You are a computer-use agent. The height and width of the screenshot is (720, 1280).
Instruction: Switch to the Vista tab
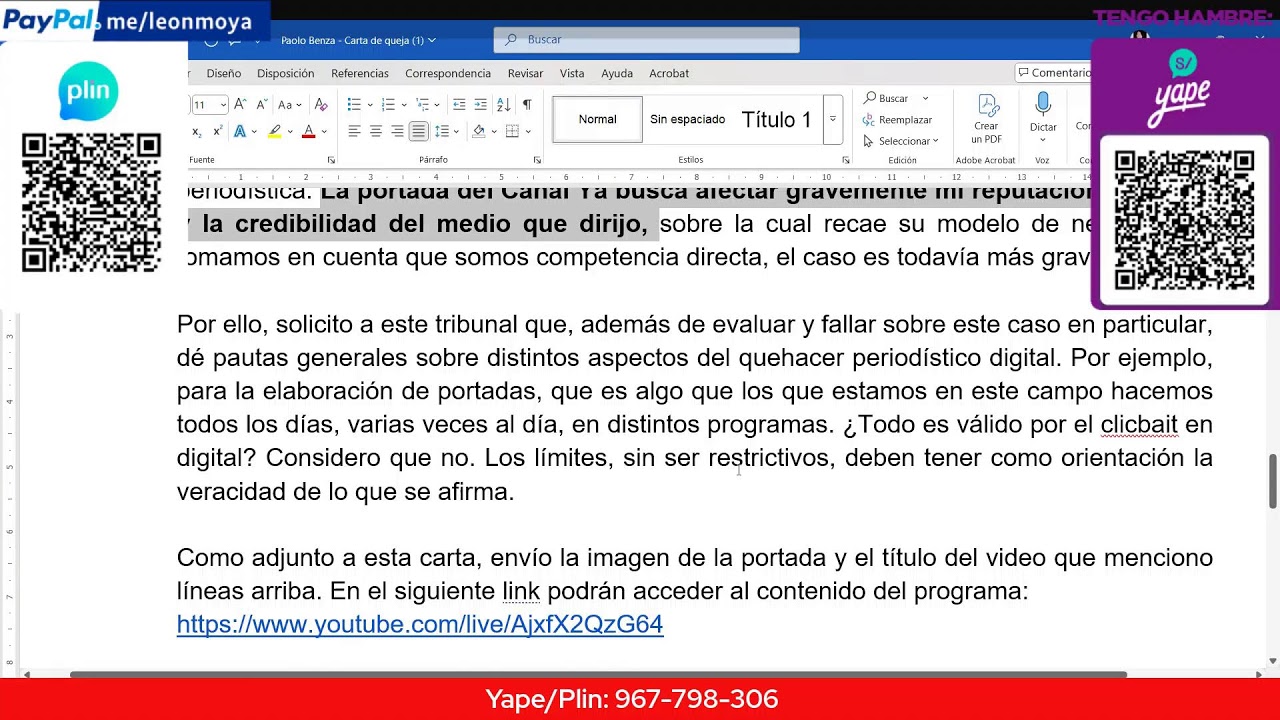point(572,73)
